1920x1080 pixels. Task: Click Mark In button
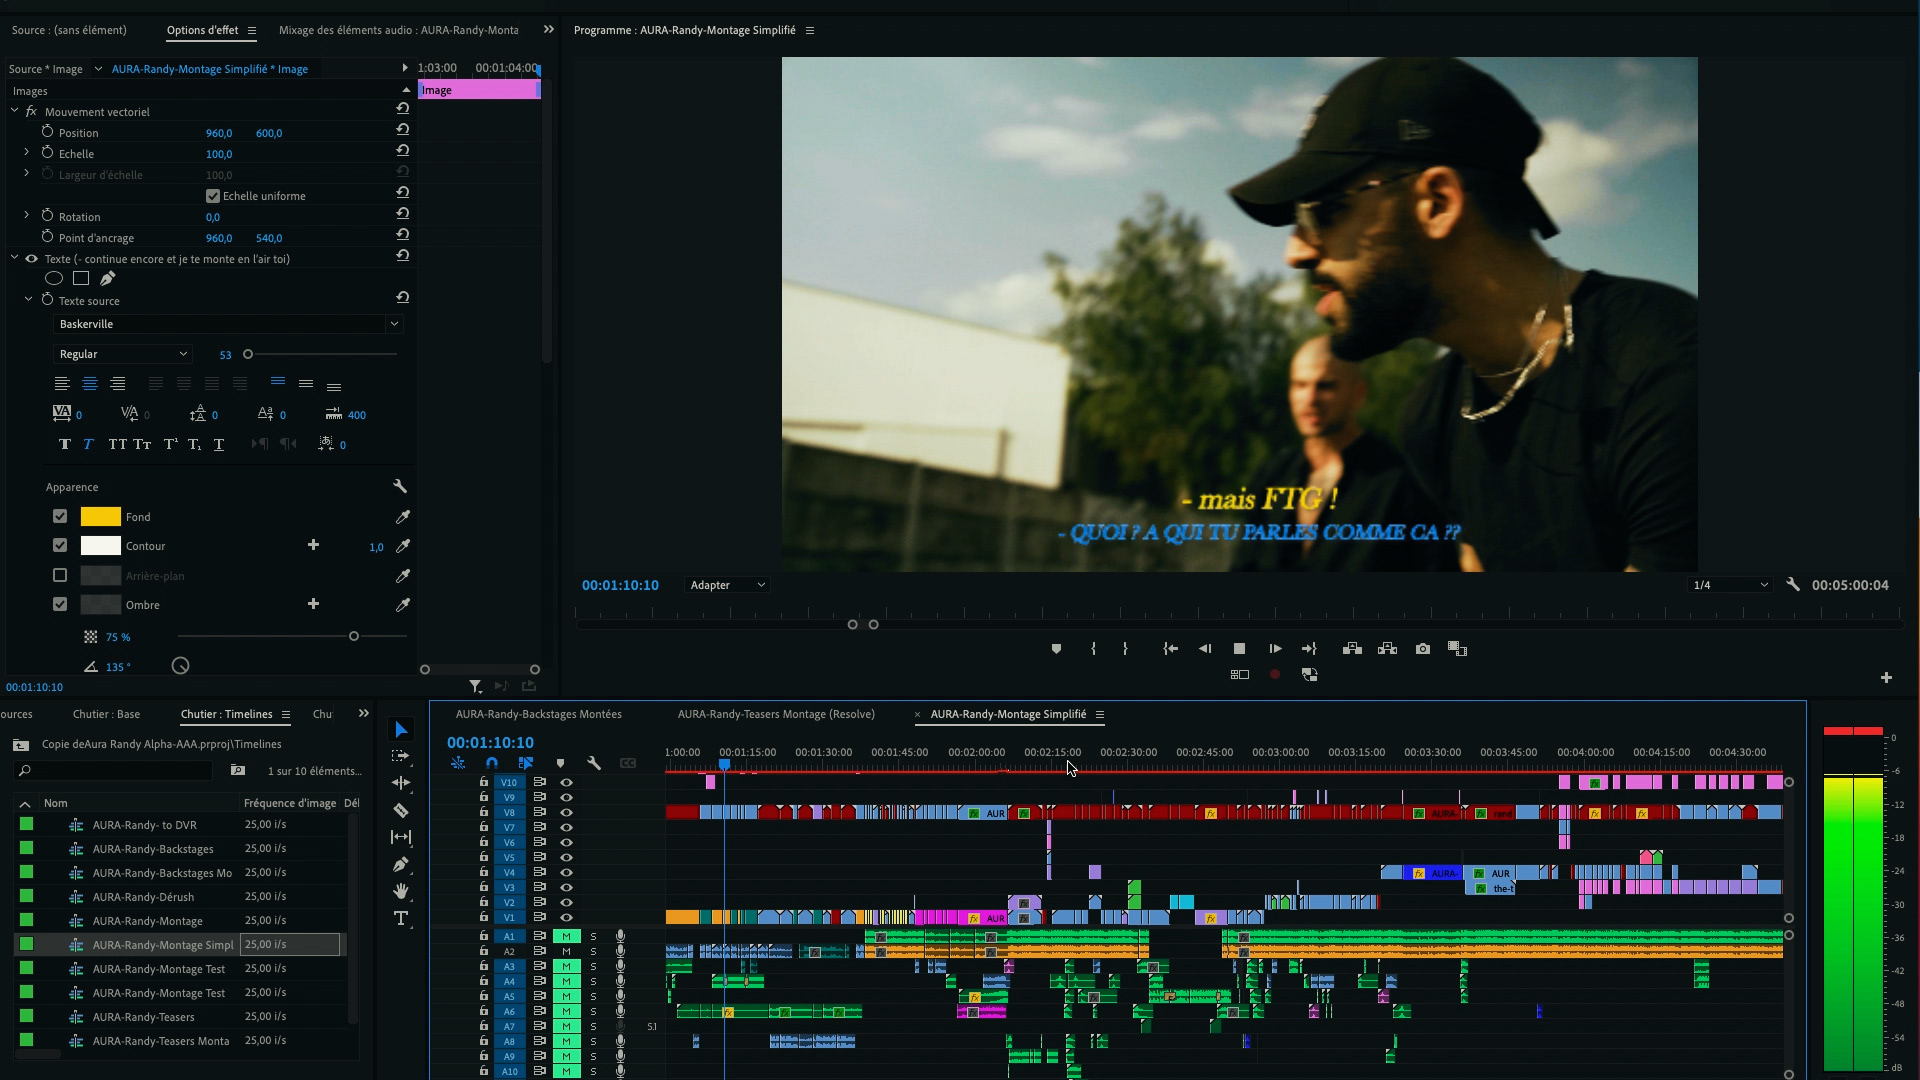[x=1093, y=649]
